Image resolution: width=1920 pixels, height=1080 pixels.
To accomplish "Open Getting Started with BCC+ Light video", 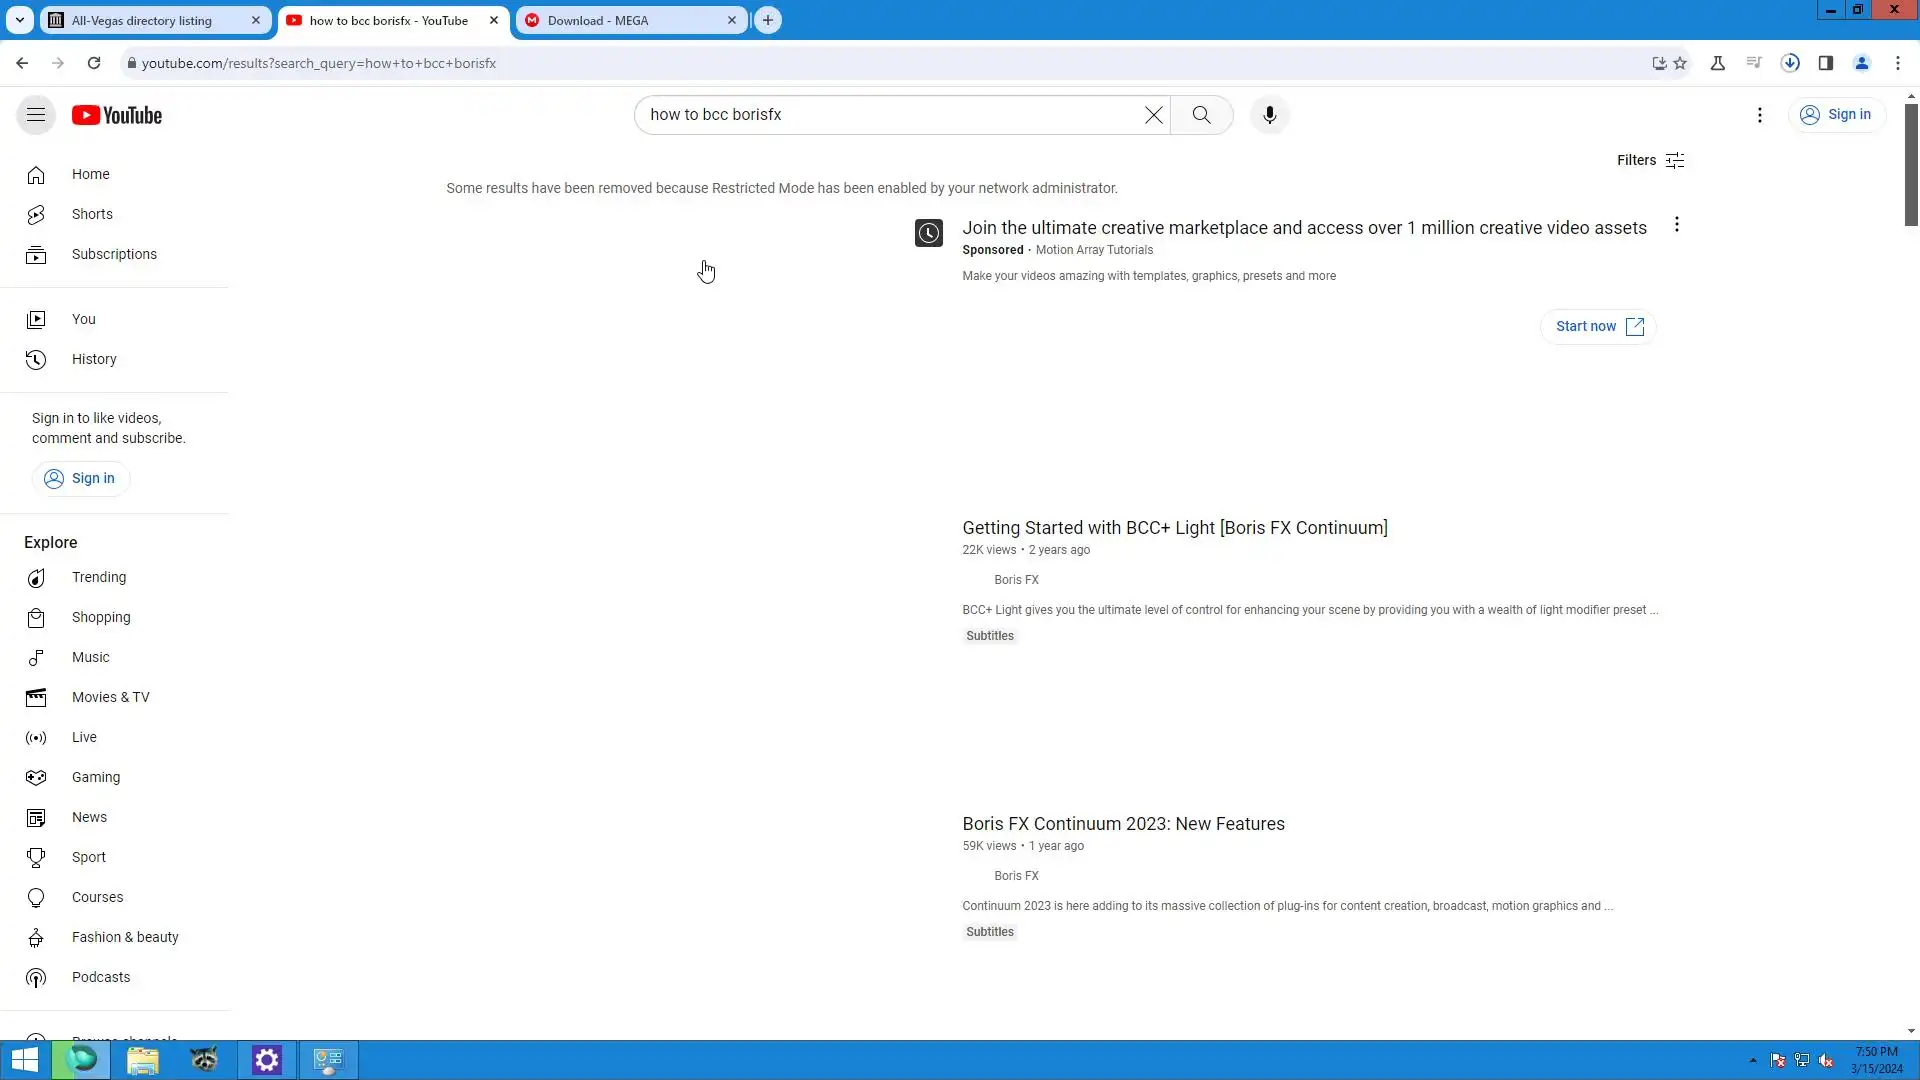I will pyautogui.click(x=1174, y=528).
